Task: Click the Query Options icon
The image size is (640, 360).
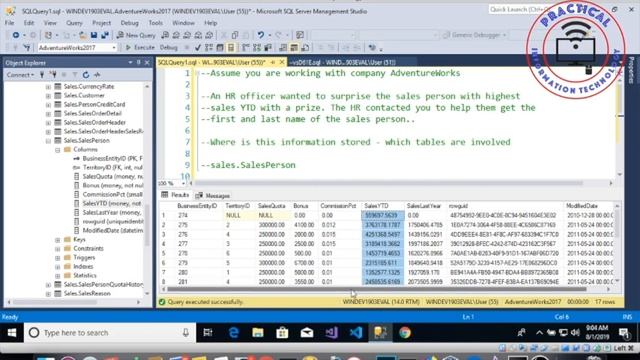Action: 220,48
